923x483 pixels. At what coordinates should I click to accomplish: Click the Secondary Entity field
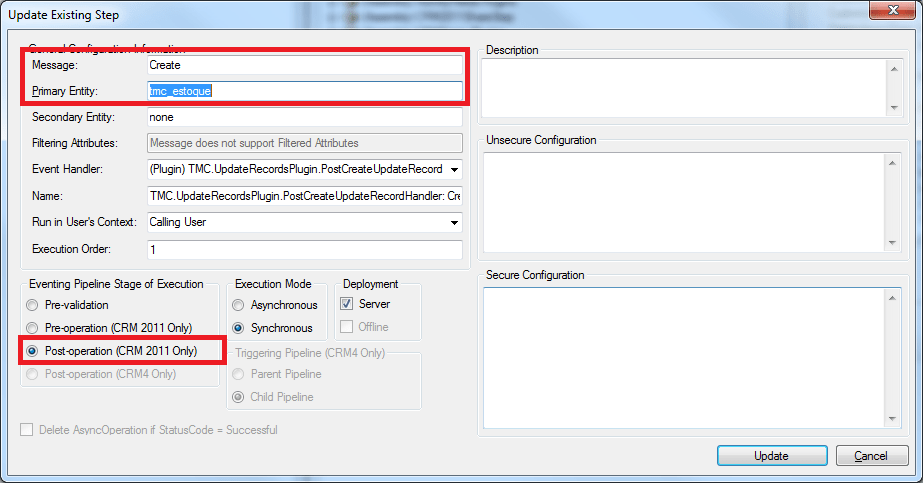point(304,118)
